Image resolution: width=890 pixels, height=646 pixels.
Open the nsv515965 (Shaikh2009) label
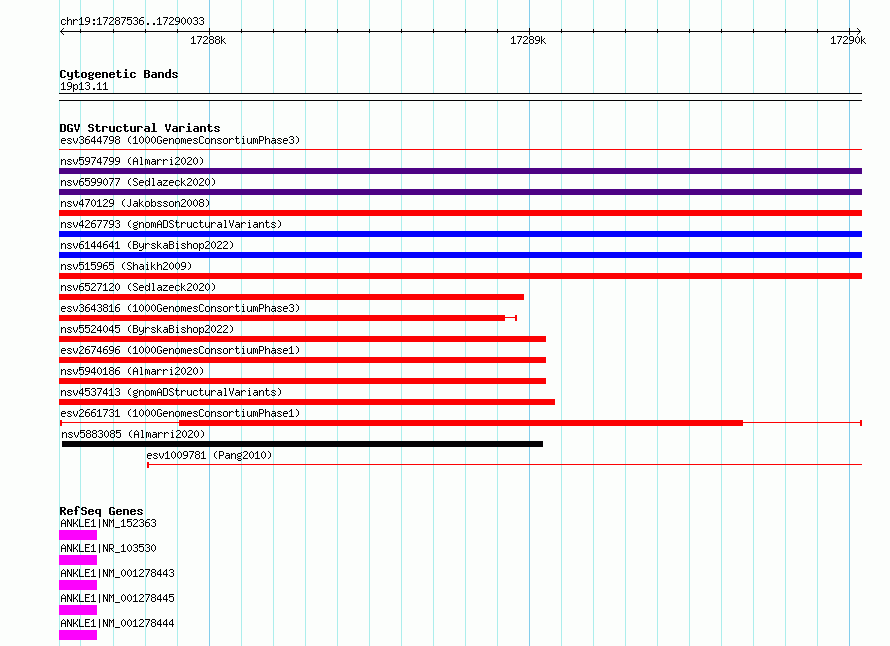[126, 266]
